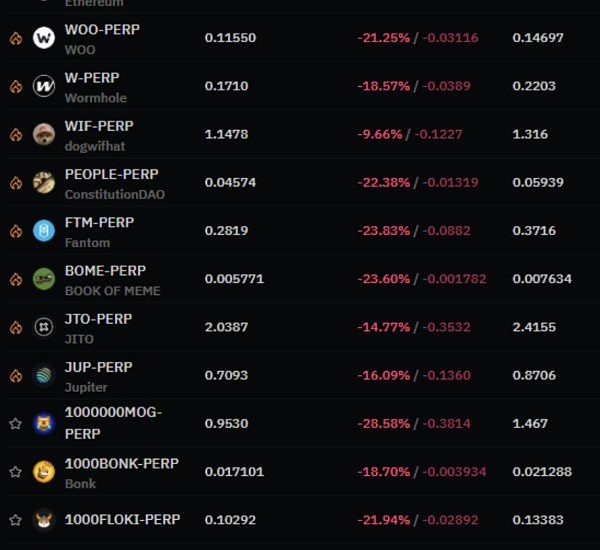This screenshot has height=550, width=600.
Task: Click the ConstitutionDAO PEOPLE-PERP coin logo
Action: click(44, 182)
